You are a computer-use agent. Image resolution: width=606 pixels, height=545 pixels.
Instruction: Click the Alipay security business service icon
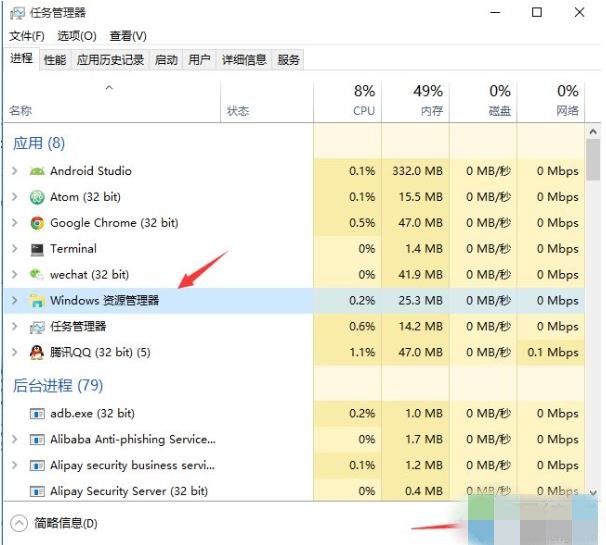[x=37, y=465]
